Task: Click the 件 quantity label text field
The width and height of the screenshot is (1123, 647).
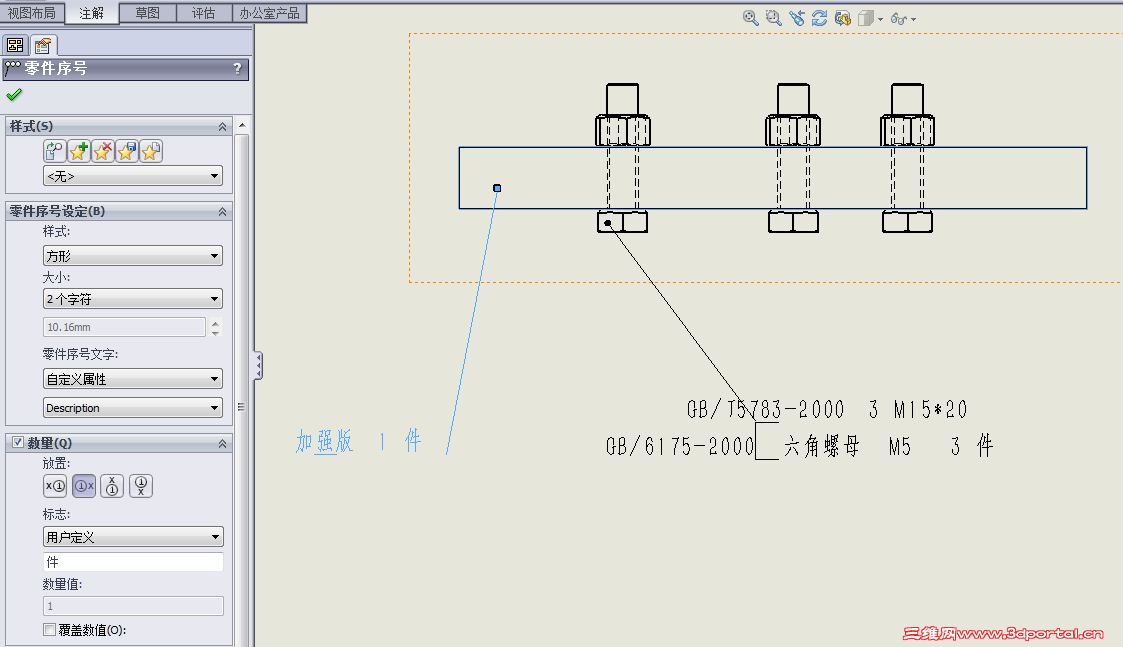Action: point(132,562)
